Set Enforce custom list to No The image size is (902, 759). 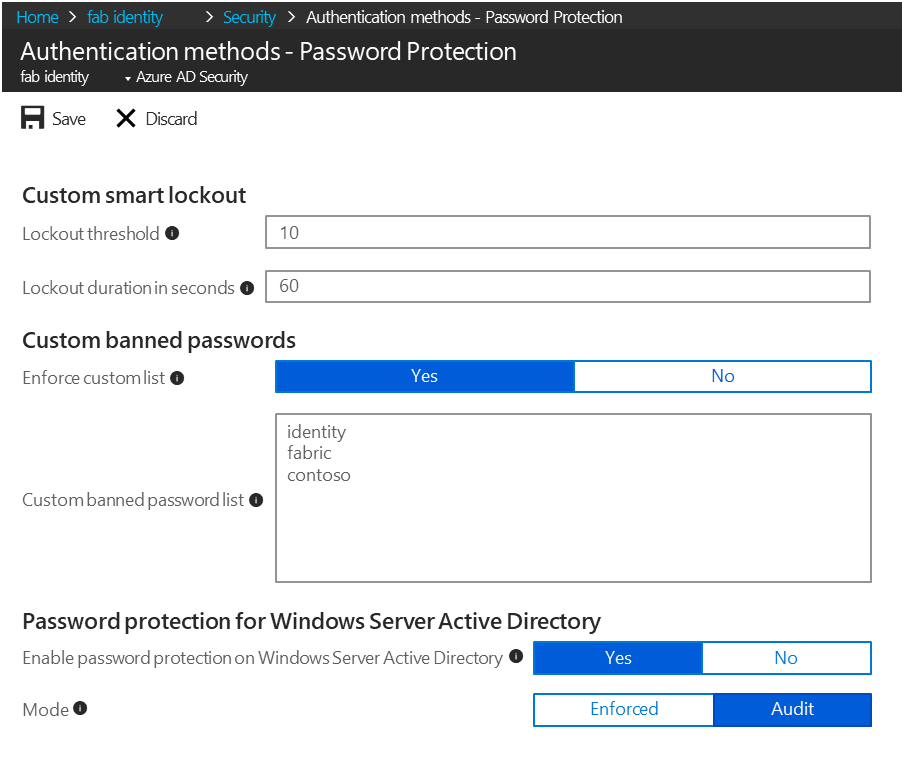tap(723, 376)
